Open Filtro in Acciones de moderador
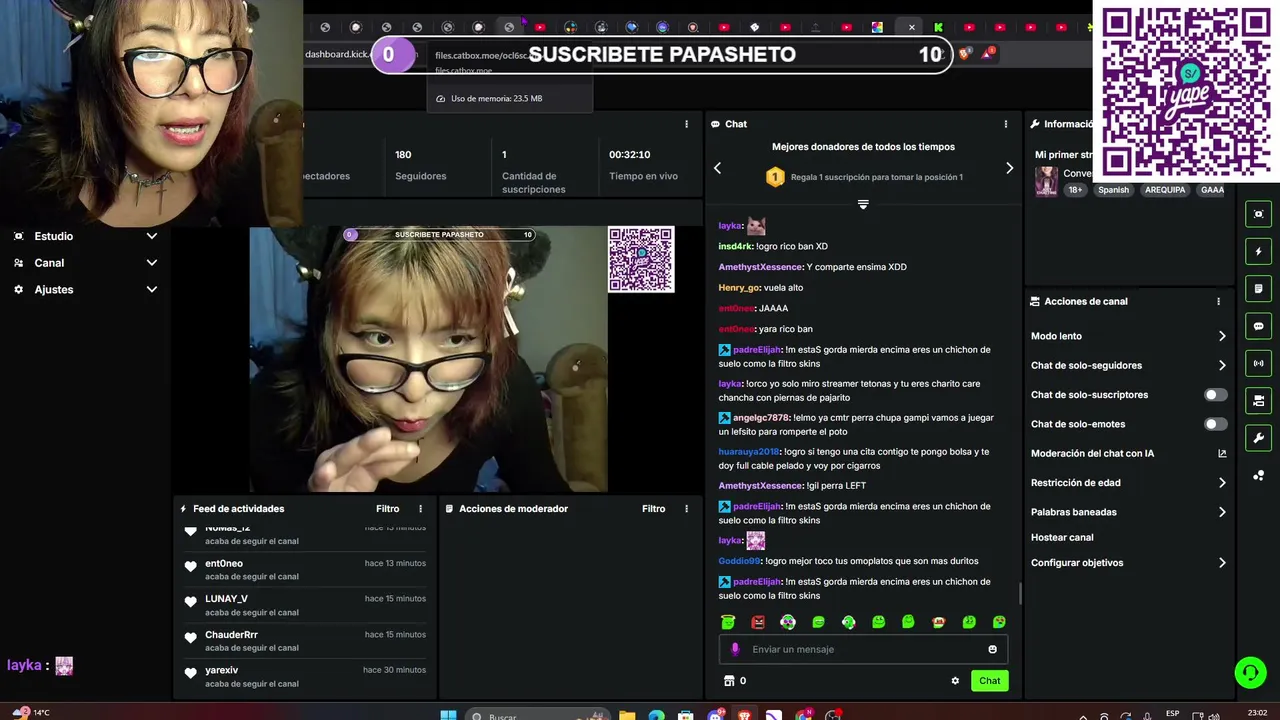Screen dimensions: 1280x720 [654, 509]
